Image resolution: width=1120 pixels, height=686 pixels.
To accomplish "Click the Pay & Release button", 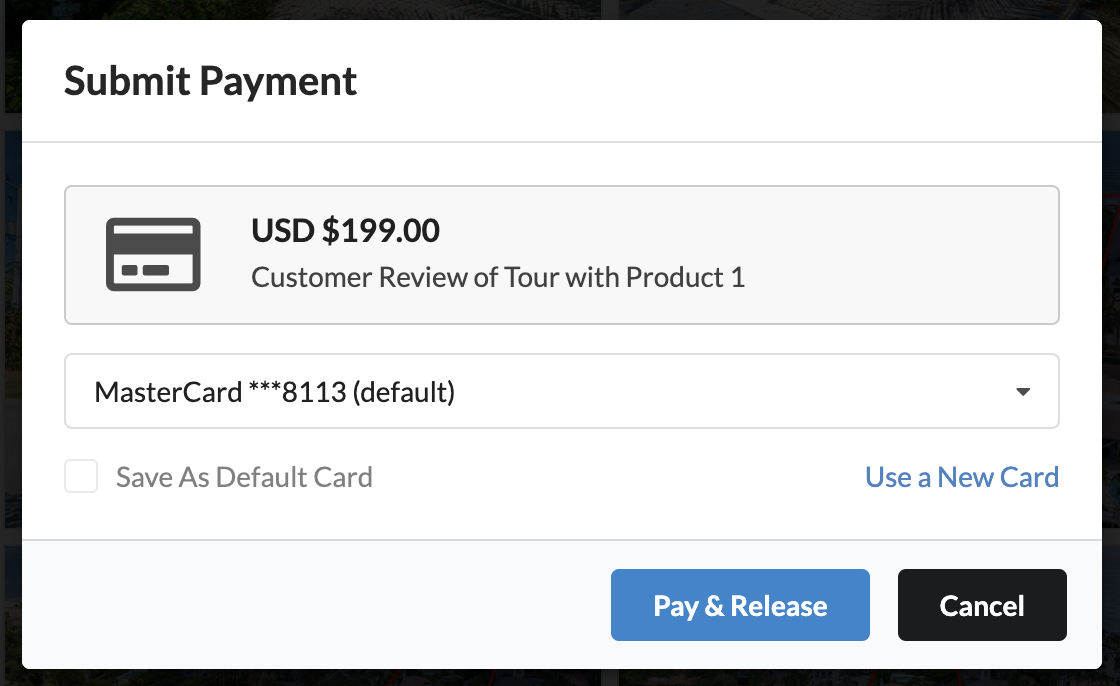I will (x=740, y=605).
